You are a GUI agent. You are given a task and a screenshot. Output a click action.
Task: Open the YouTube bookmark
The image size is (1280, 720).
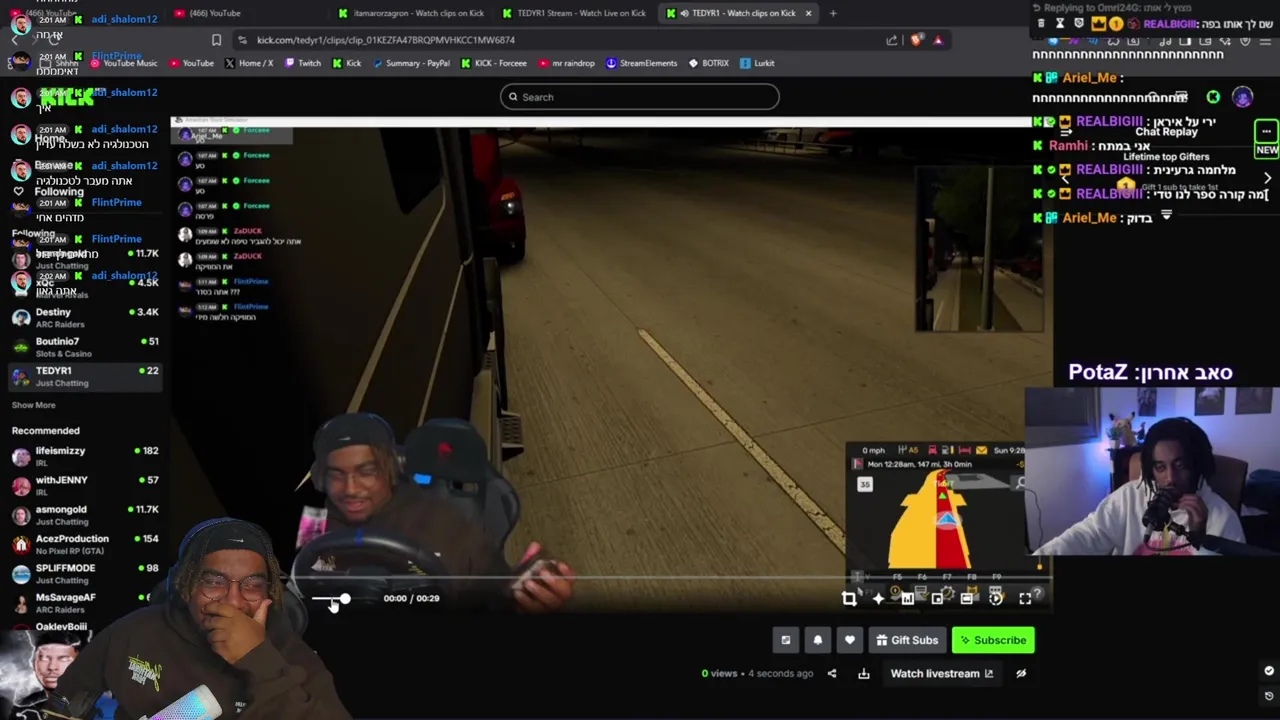click(191, 63)
